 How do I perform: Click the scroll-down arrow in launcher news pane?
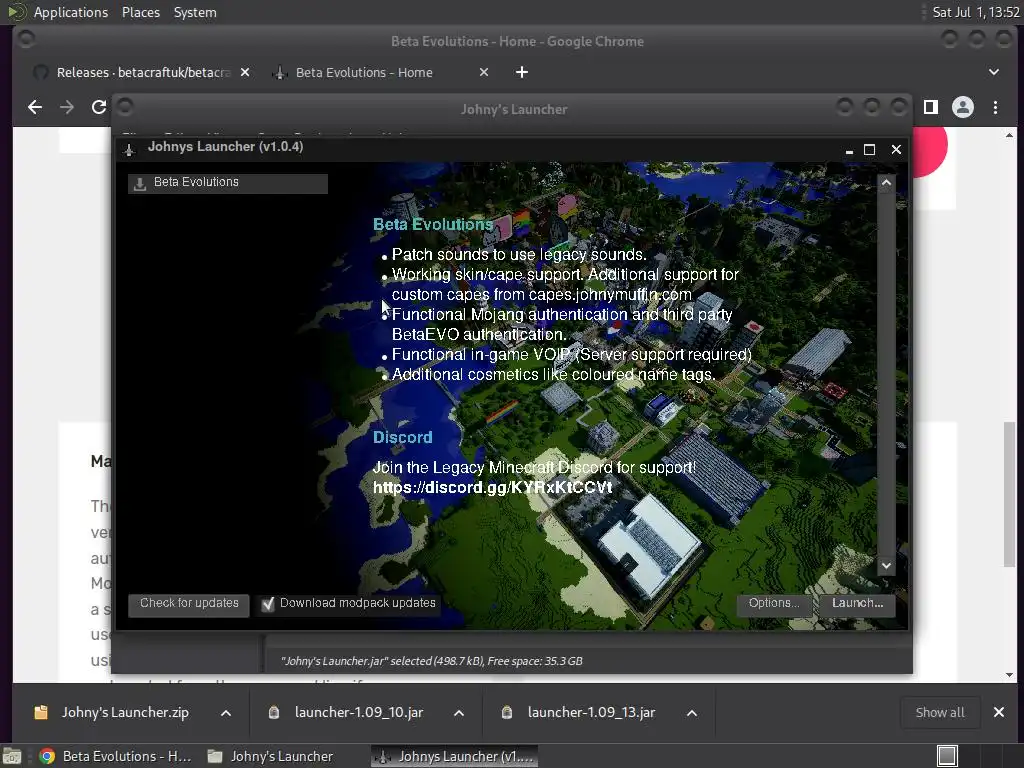(x=886, y=566)
